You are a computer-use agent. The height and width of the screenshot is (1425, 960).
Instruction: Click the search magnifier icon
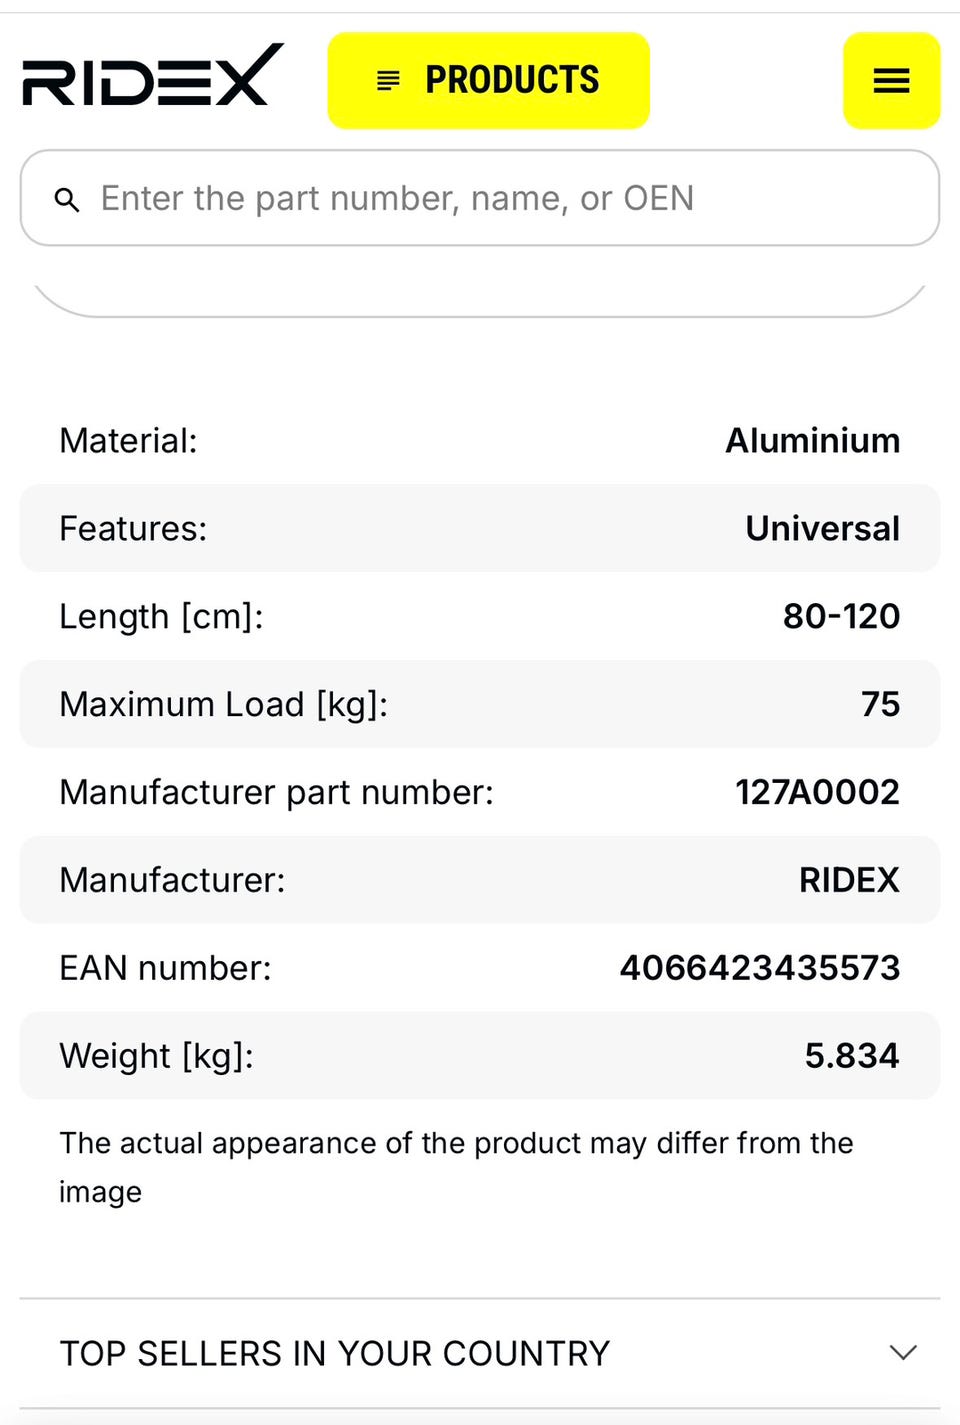(67, 199)
